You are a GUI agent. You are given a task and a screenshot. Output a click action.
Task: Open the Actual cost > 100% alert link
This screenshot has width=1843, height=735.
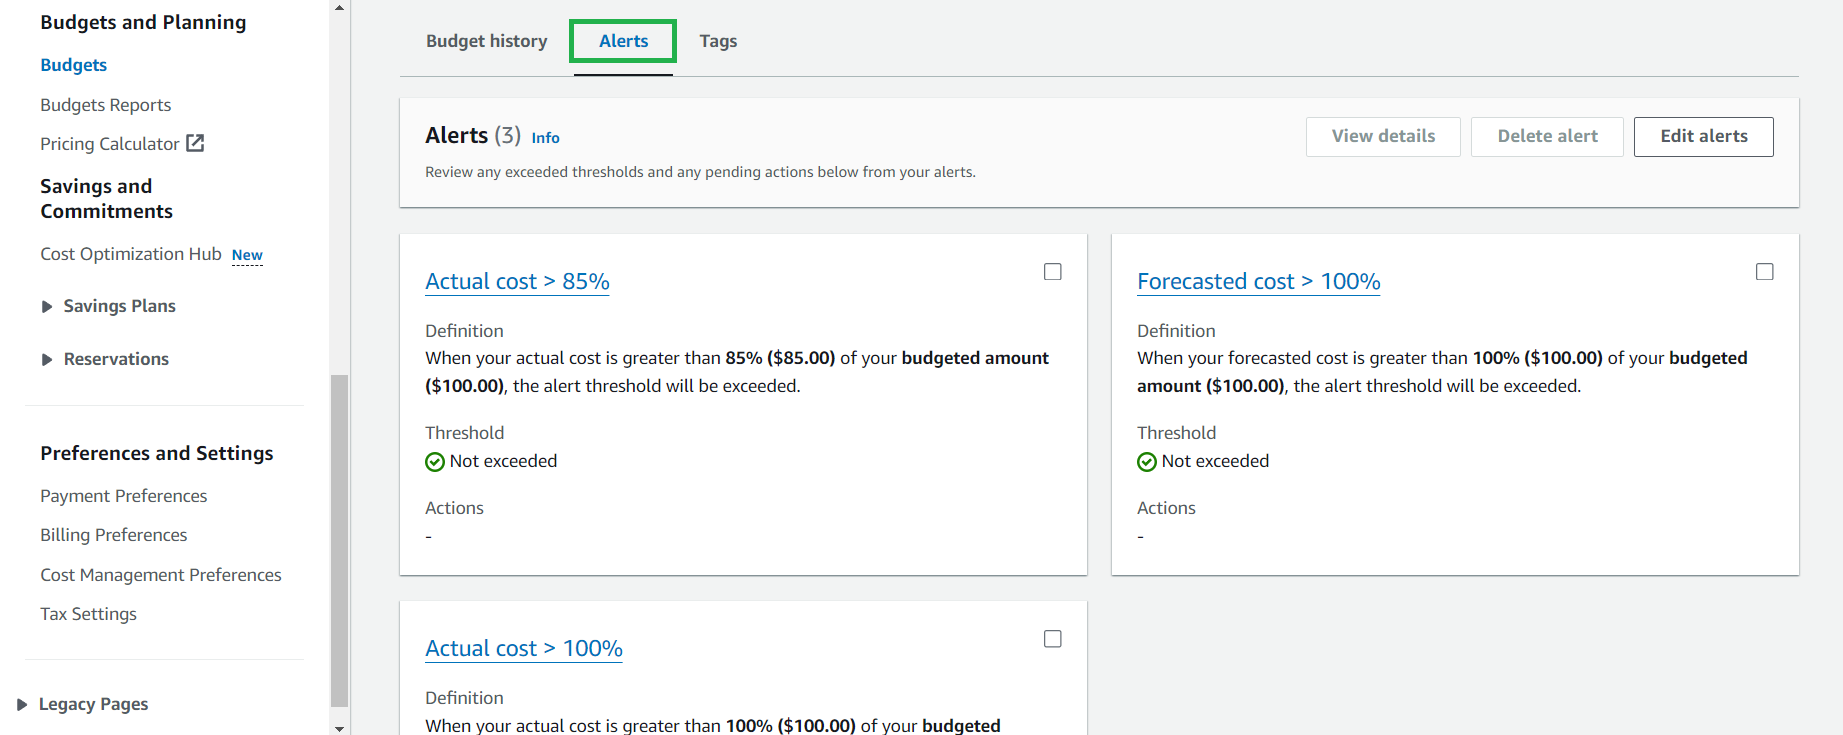524,649
